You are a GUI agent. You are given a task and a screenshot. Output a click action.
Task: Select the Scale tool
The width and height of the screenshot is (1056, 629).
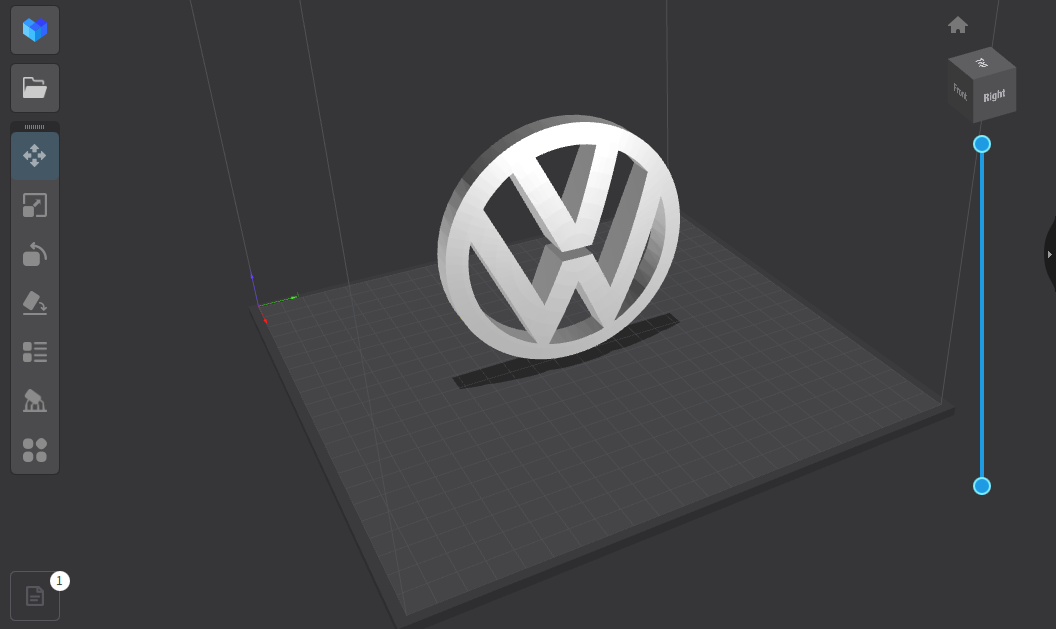point(35,205)
